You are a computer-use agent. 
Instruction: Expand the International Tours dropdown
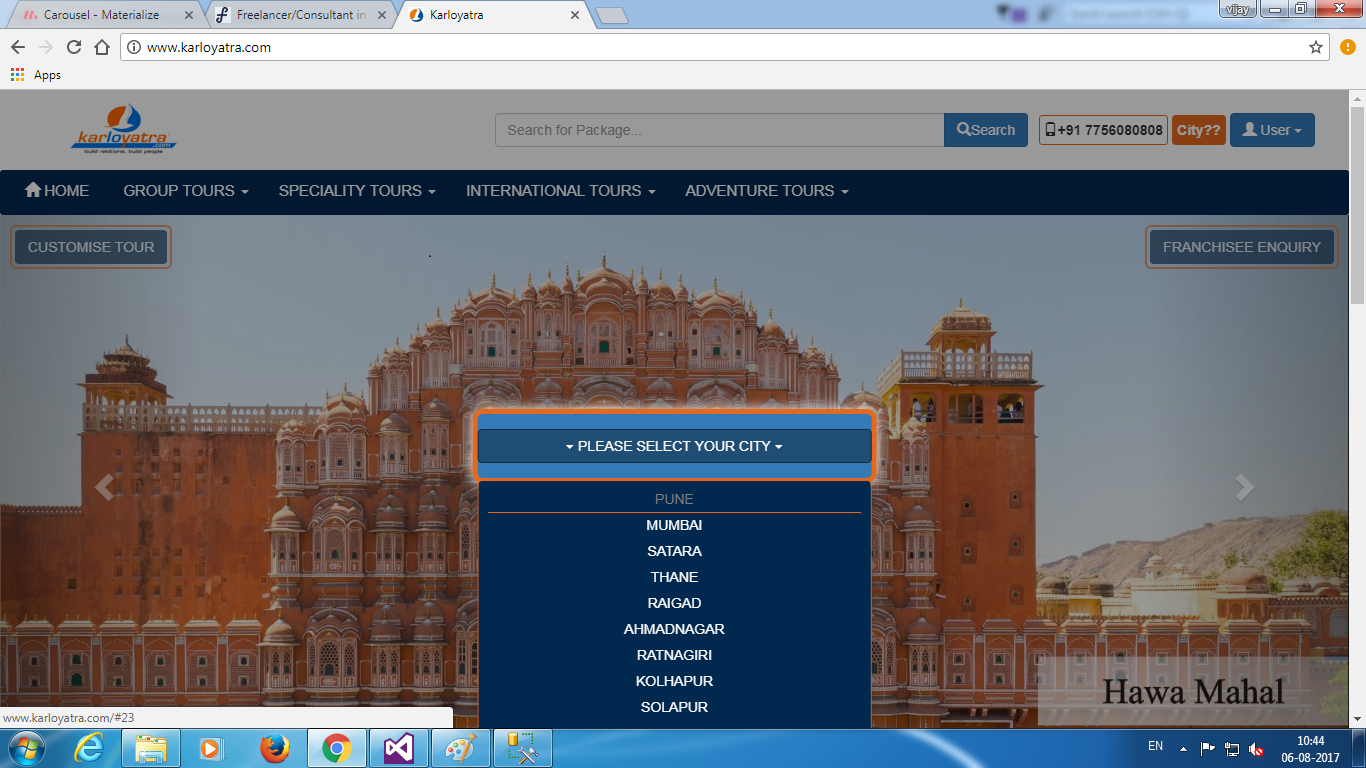pos(560,191)
